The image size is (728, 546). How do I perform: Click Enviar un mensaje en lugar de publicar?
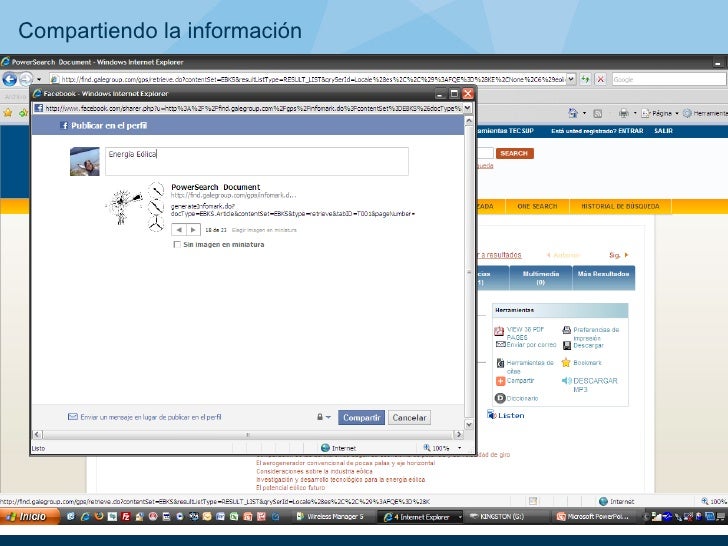click(151, 417)
